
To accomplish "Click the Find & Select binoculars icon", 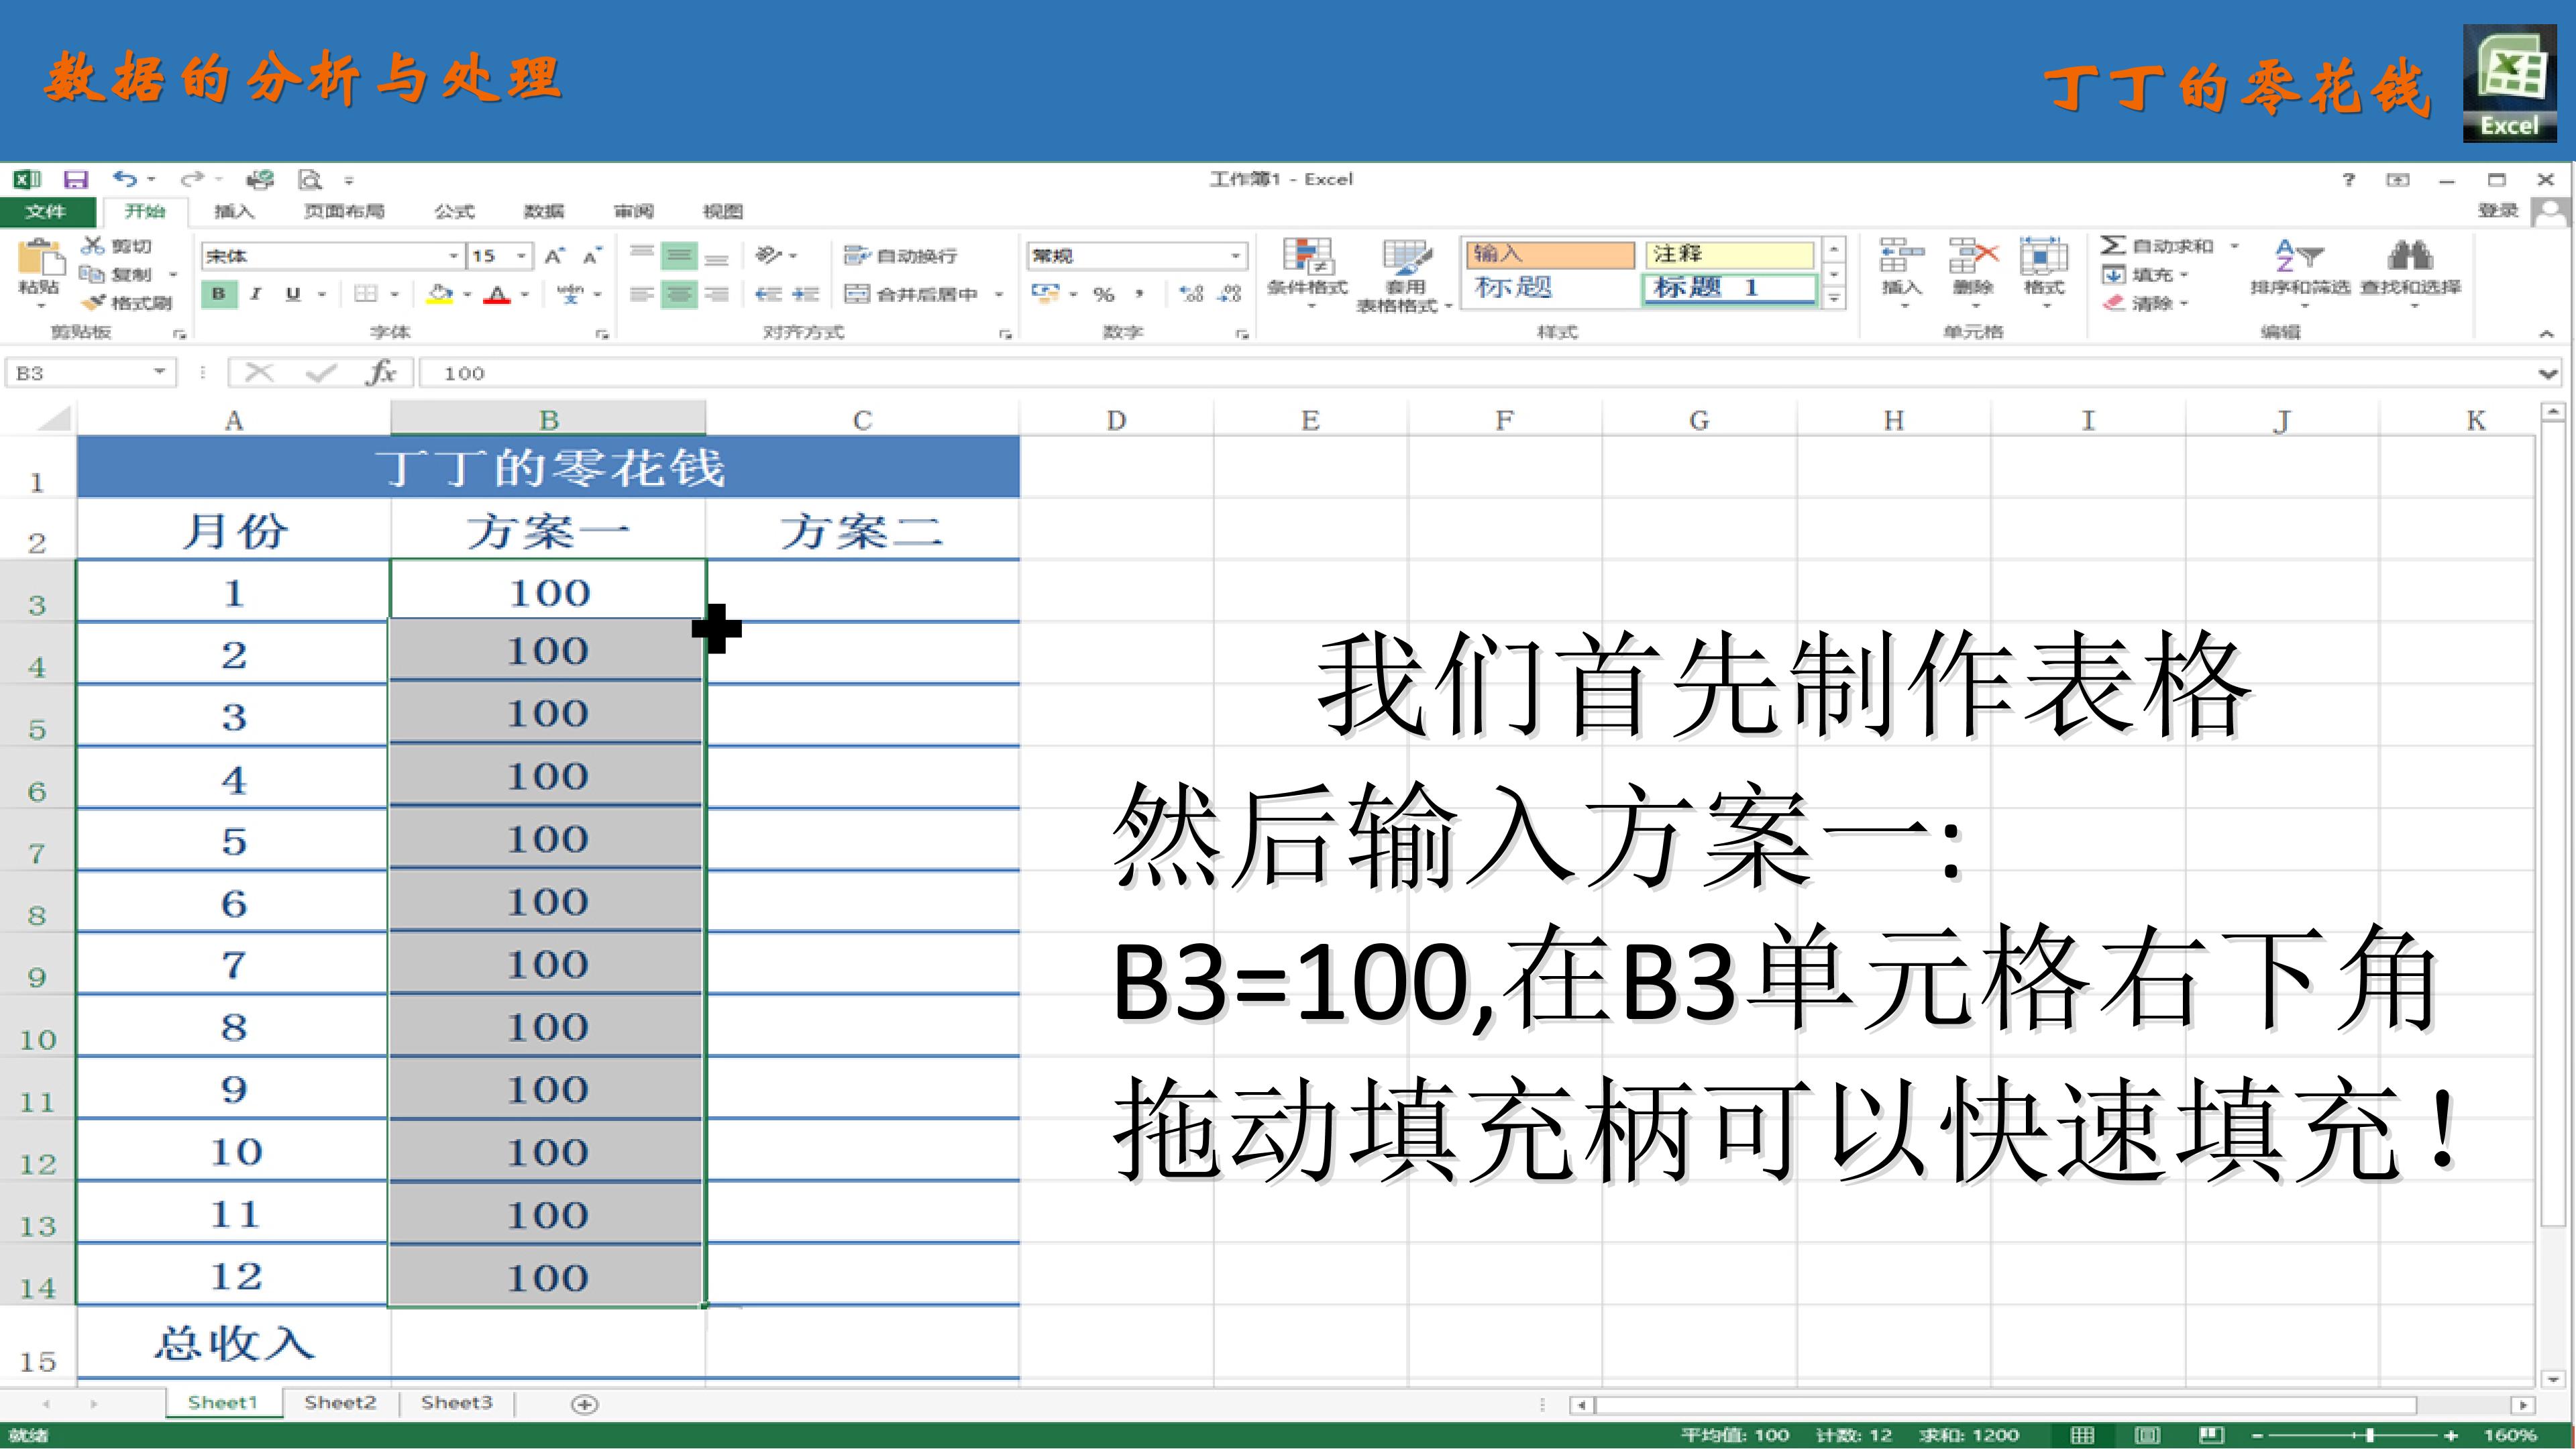I will (x=2410, y=255).
